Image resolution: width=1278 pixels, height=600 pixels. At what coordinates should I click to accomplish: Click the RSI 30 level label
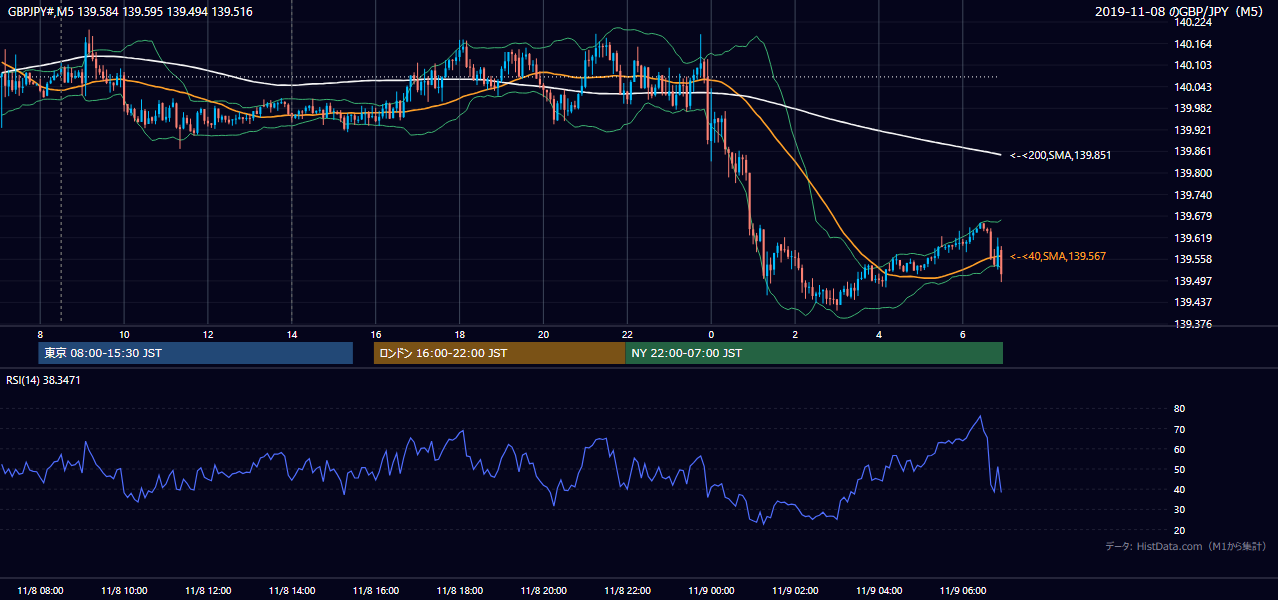point(1179,511)
